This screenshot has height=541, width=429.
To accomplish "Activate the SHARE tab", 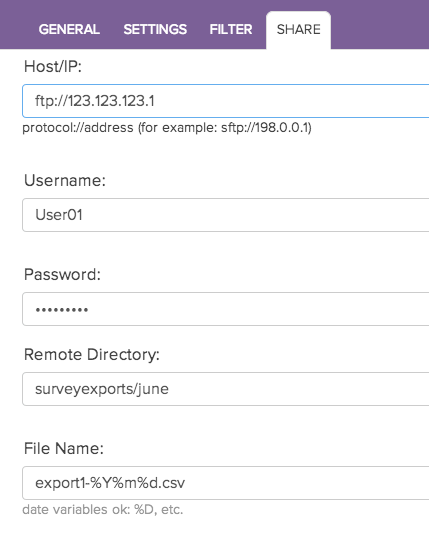I will (299, 30).
